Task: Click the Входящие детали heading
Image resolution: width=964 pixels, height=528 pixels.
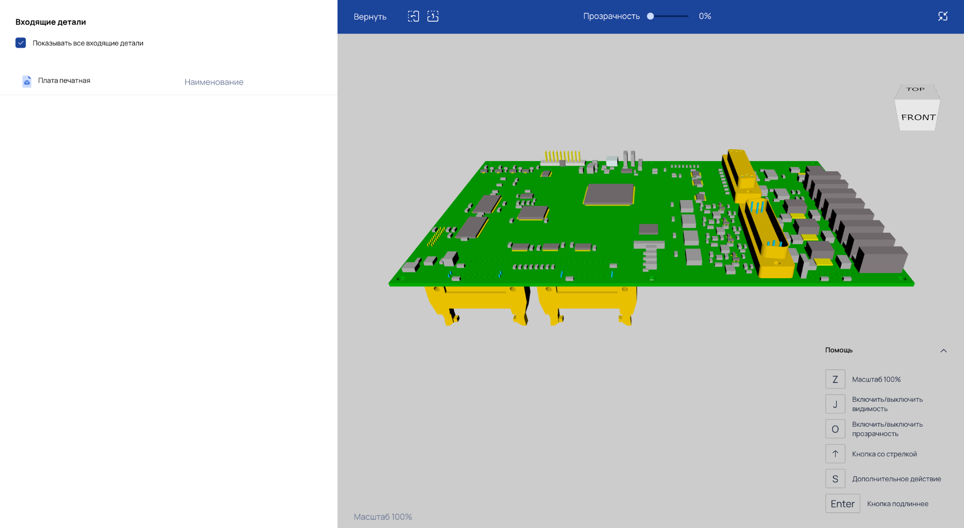Action: (x=50, y=22)
